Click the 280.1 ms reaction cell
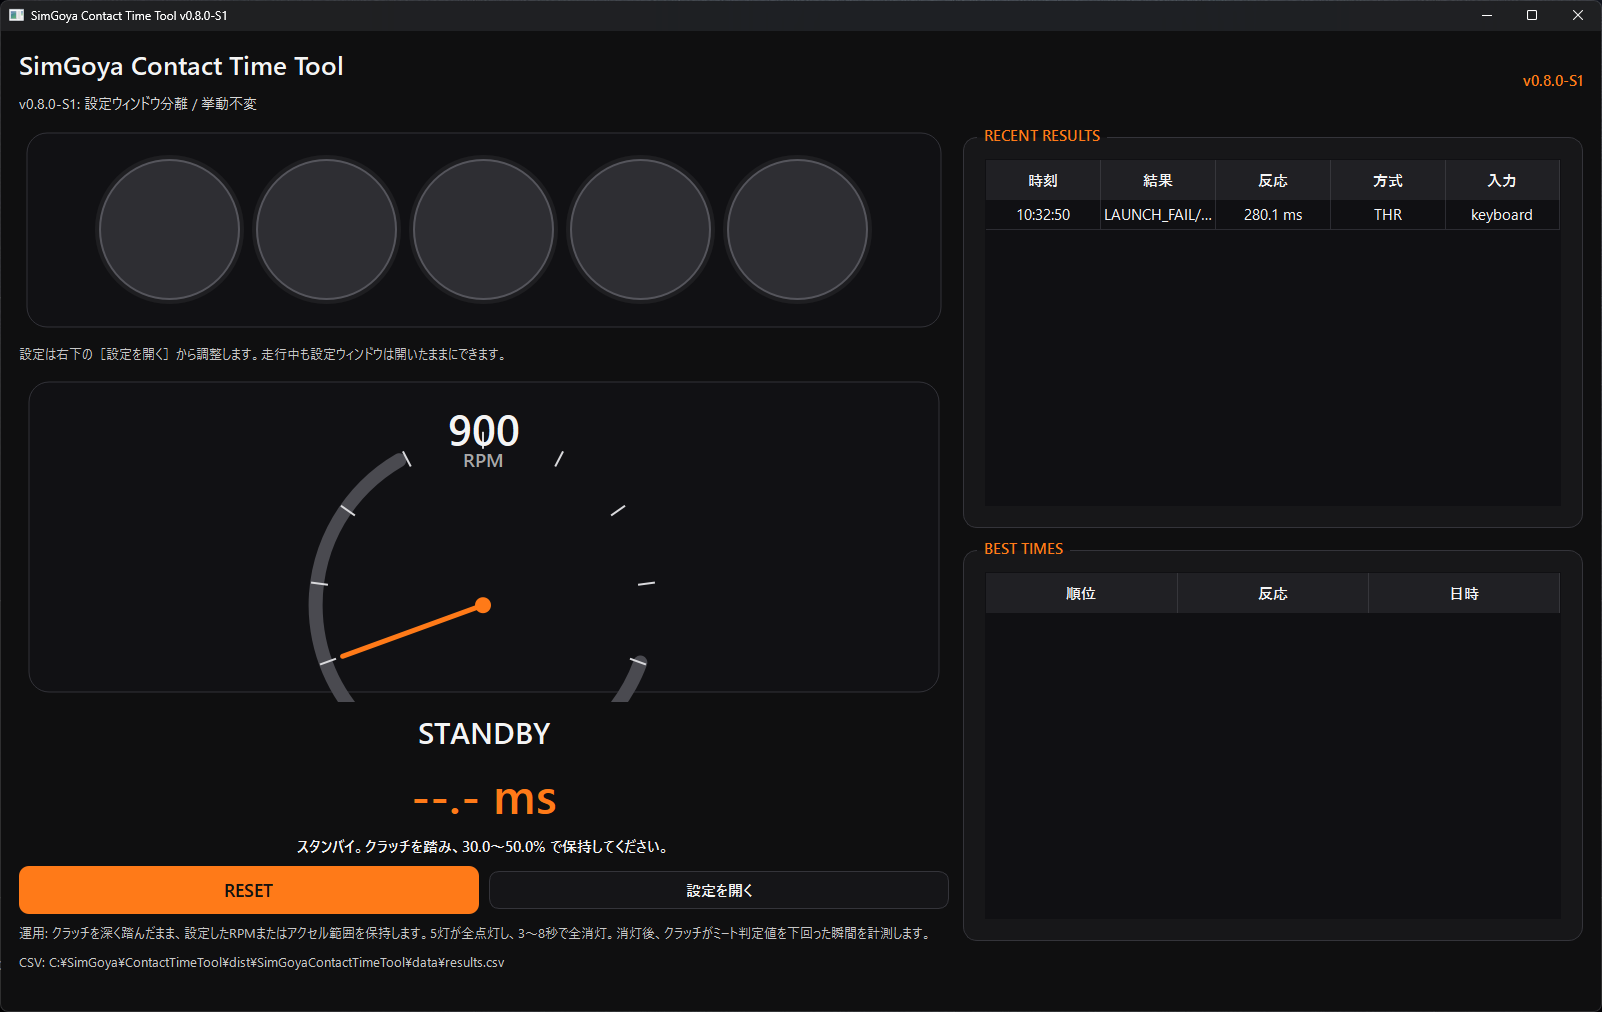Screen dimensions: 1602x1012 (1273, 215)
